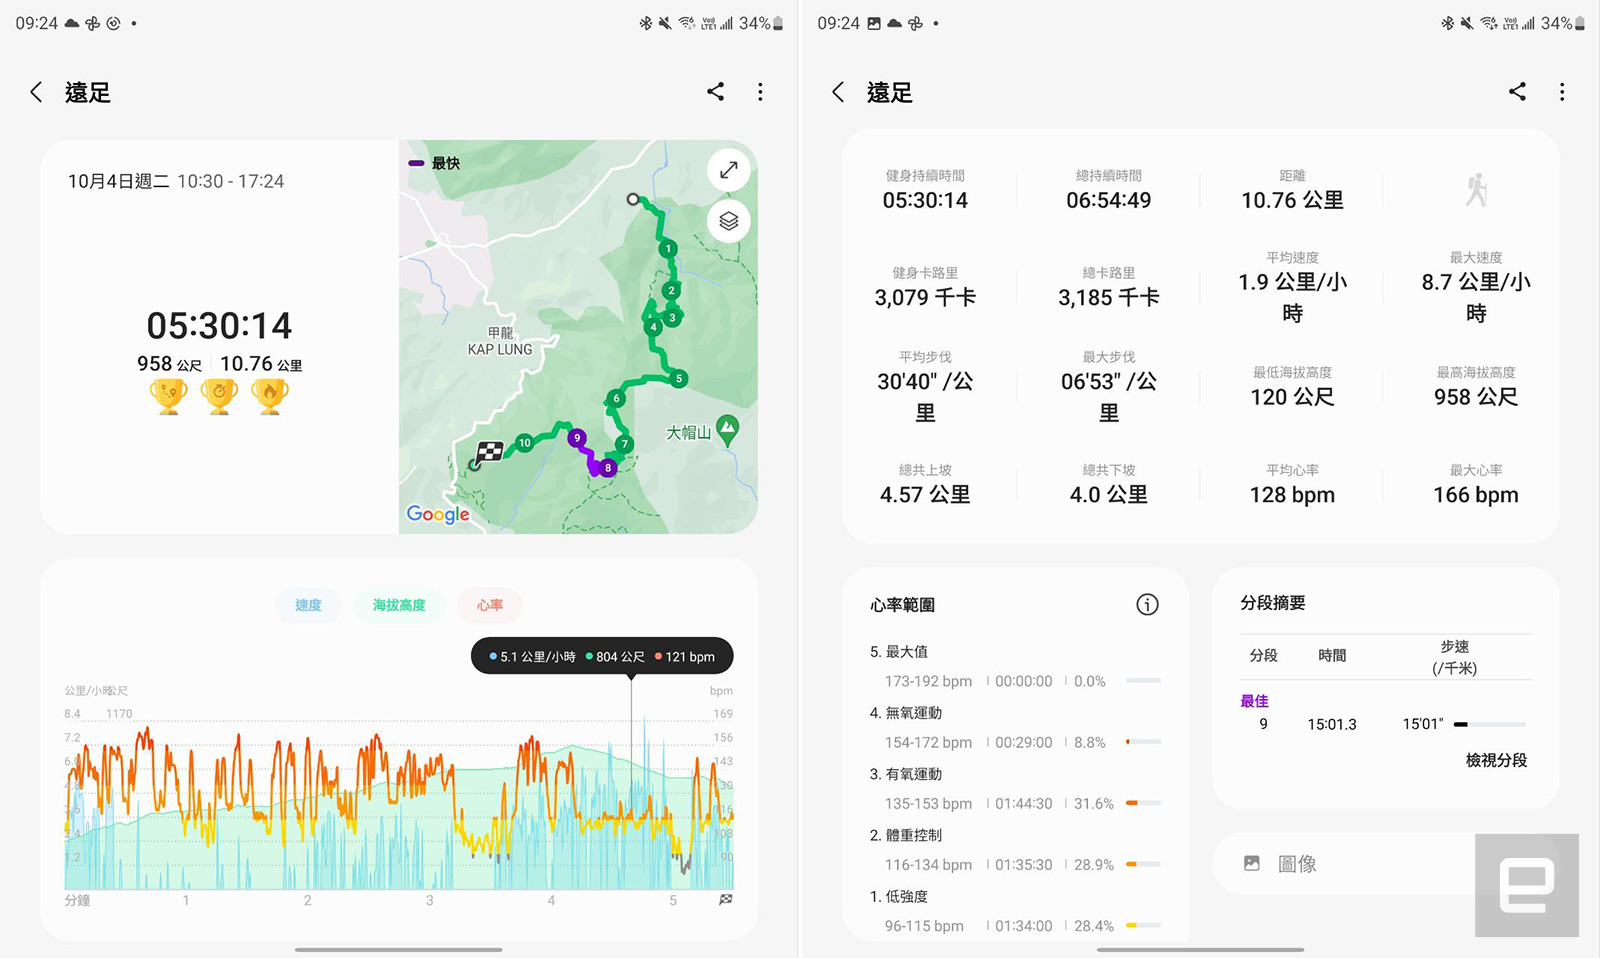Tap the 1. 低強度 zone row
This screenshot has width=1600, height=958.
pyautogui.click(x=1015, y=911)
